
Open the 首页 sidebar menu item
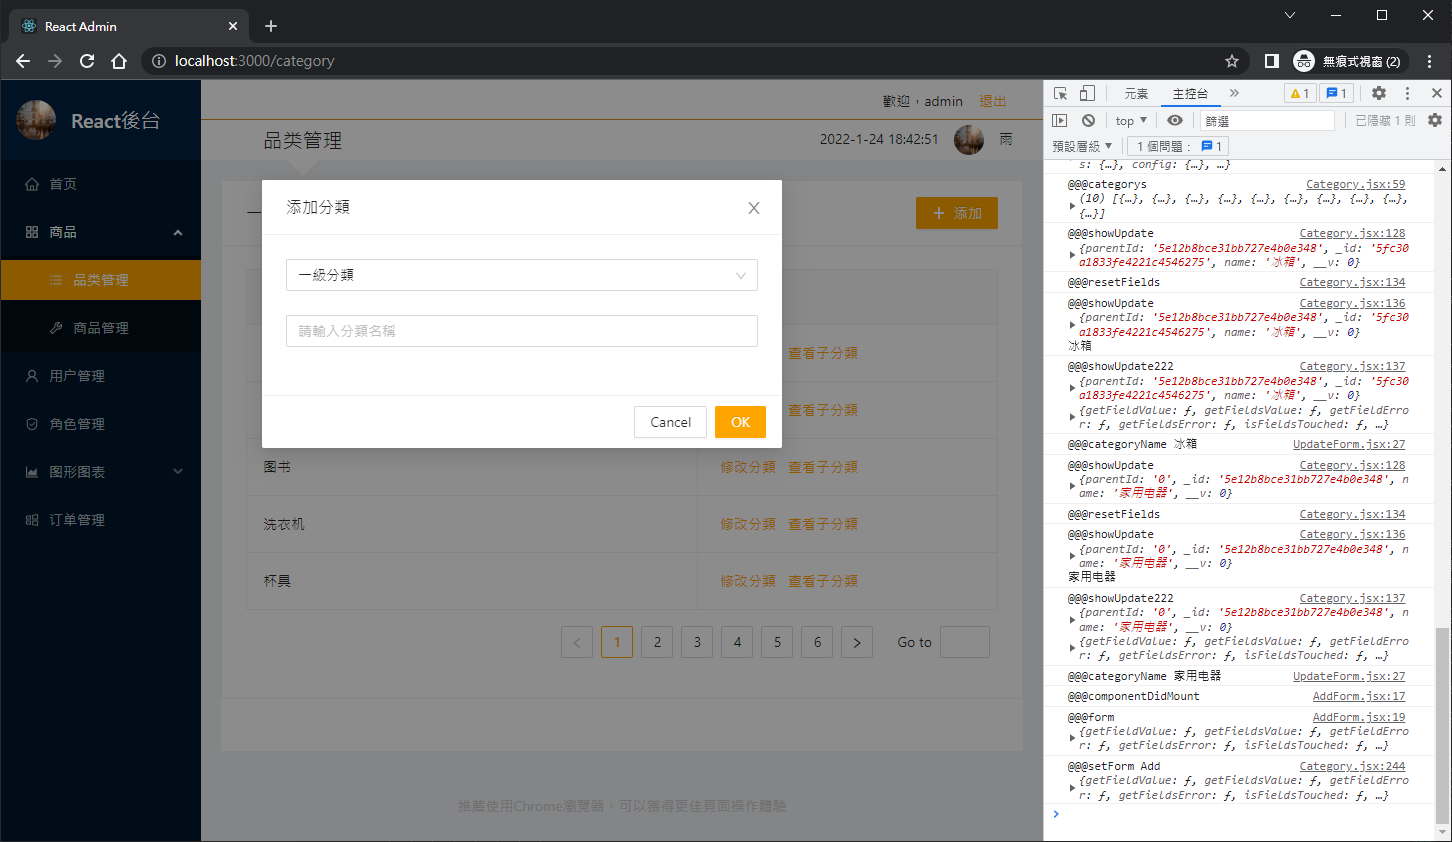point(100,184)
